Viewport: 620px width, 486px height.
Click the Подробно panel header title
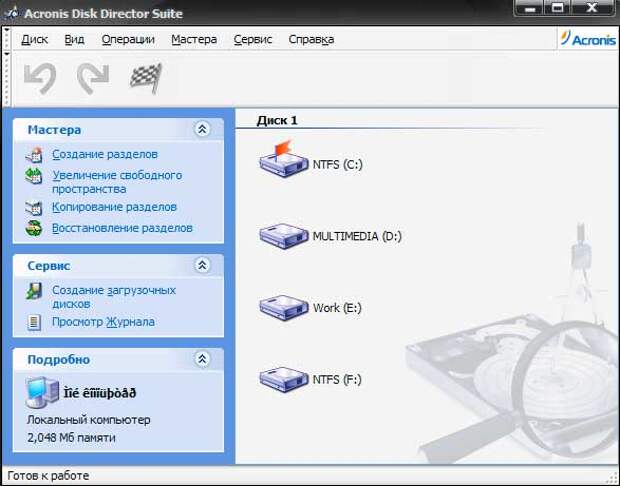(59, 359)
